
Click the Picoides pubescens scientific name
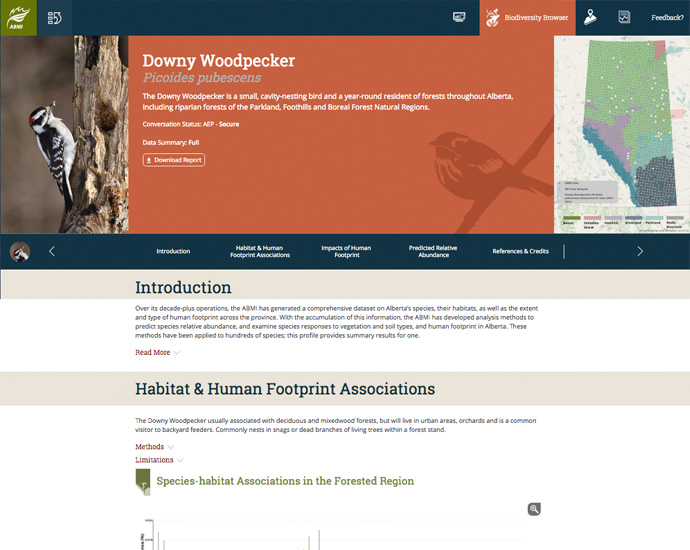(x=202, y=78)
